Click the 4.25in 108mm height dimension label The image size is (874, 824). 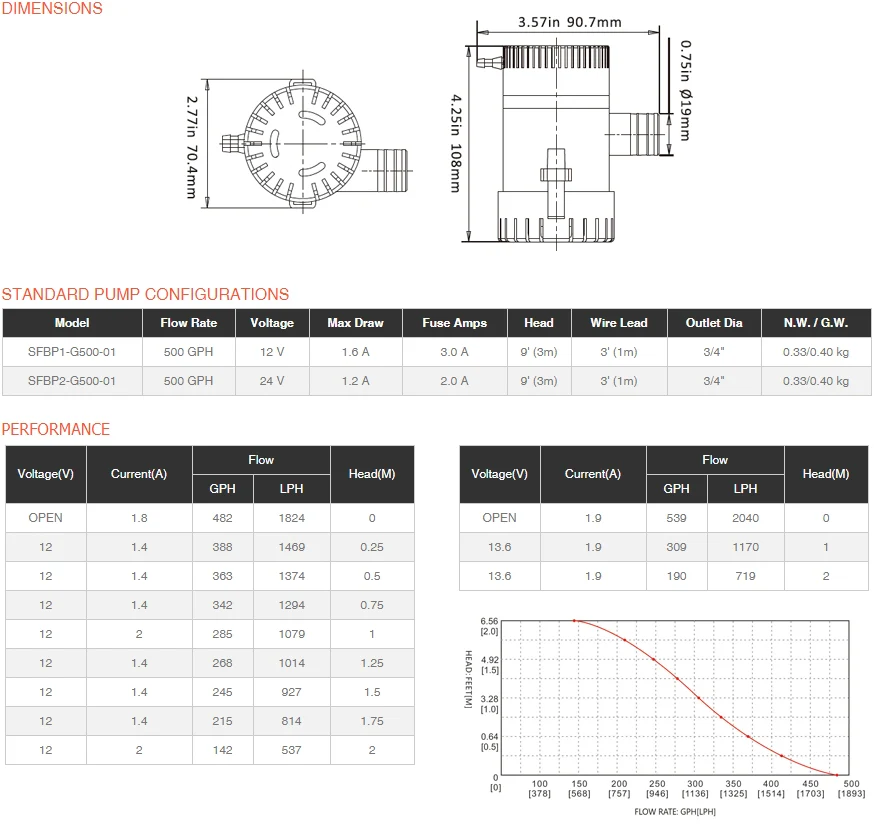click(456, 143)
